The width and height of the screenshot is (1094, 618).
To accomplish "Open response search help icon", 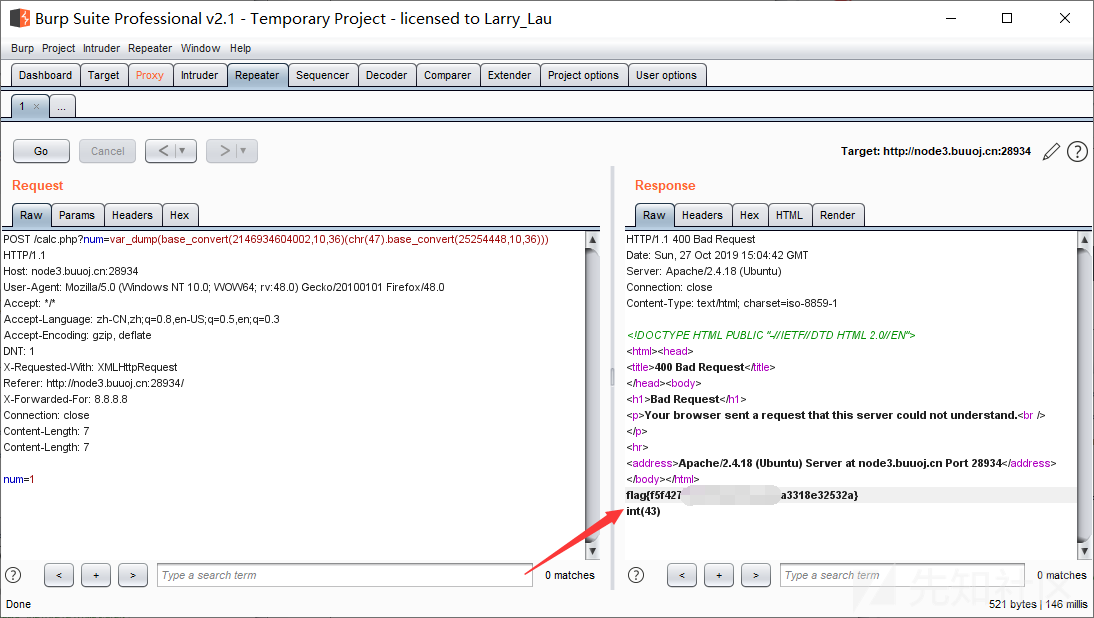I will click(x=636, y=575).
